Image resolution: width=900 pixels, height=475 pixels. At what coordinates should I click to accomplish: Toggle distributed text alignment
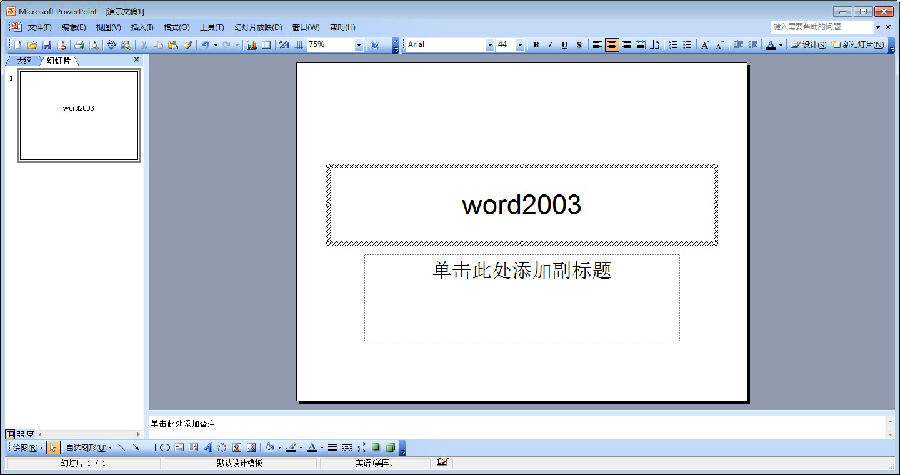tap(641, 45)
